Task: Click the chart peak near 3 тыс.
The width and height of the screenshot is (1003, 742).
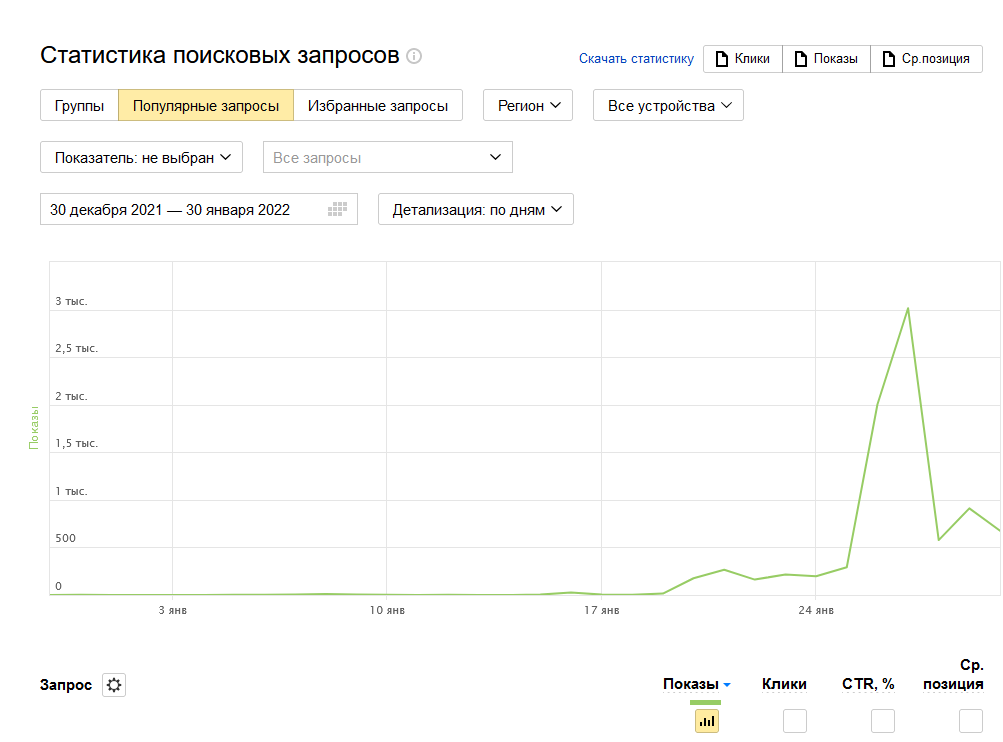Action: (x=908, y=309)
